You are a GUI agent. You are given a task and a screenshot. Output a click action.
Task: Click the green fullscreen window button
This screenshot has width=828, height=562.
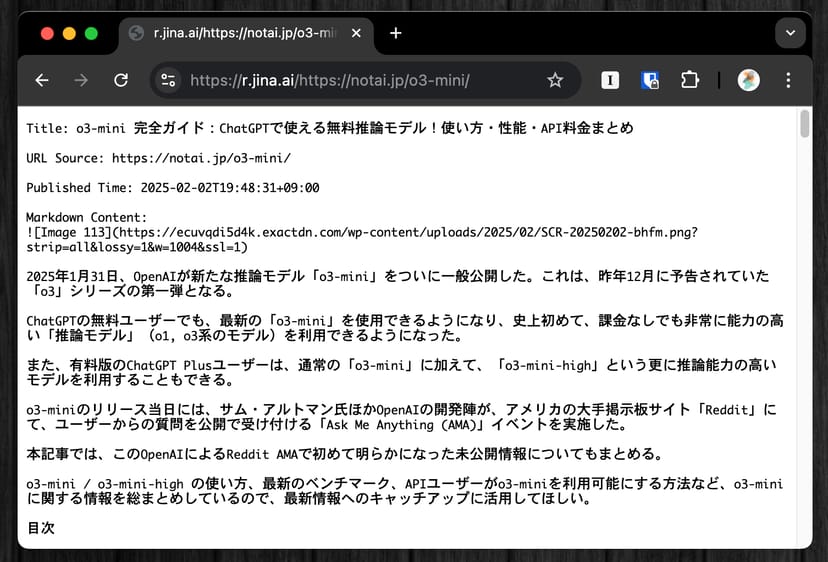point(91,33)
